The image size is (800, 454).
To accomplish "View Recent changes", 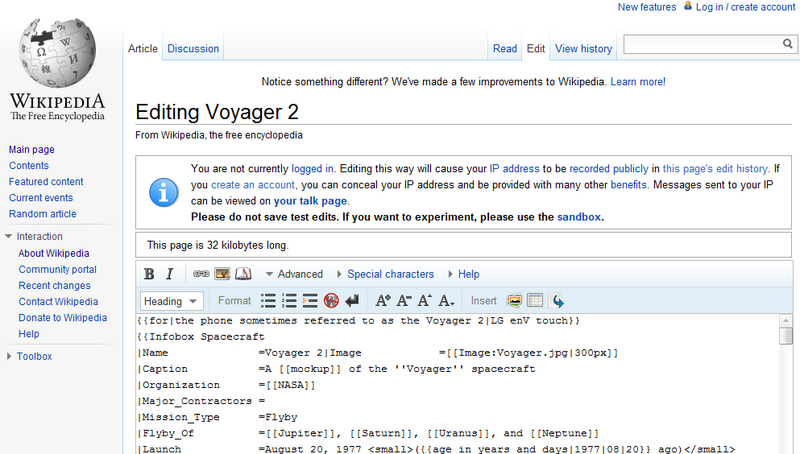I will [x=55, y=285].
